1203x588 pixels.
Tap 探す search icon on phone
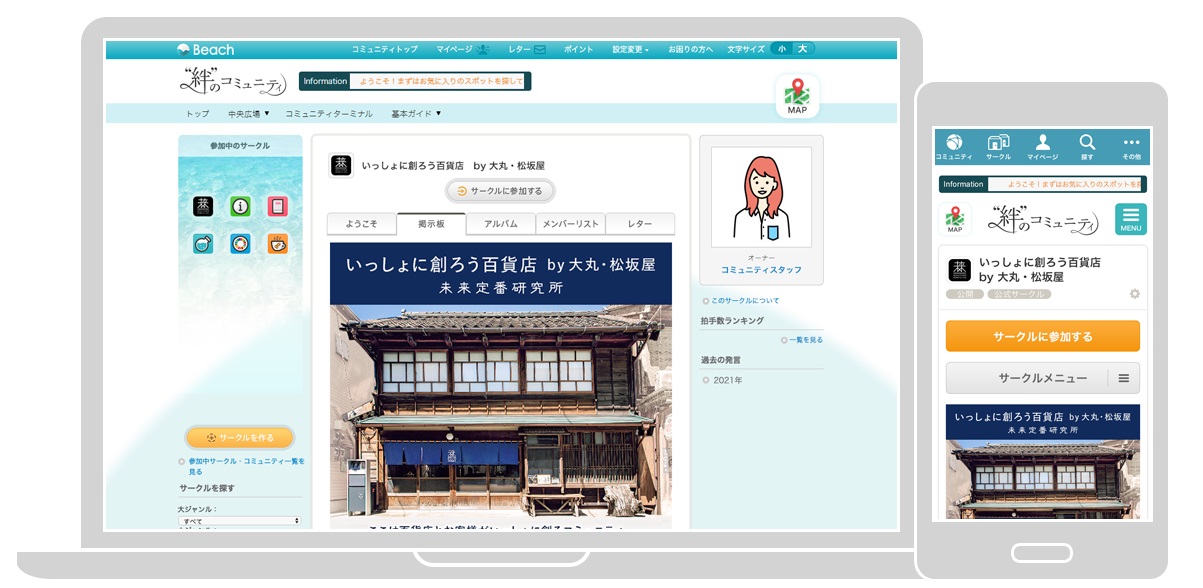pyautogui.click(x=1087, y=146)
